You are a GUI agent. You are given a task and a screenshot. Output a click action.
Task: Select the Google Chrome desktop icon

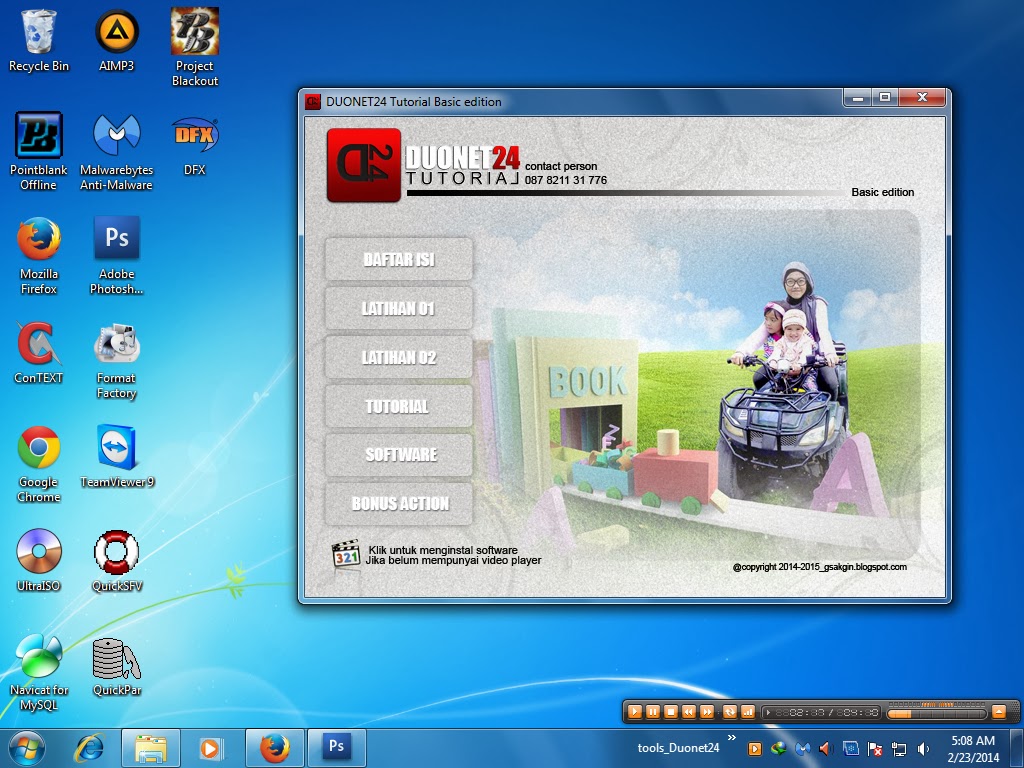coord(39,464)
